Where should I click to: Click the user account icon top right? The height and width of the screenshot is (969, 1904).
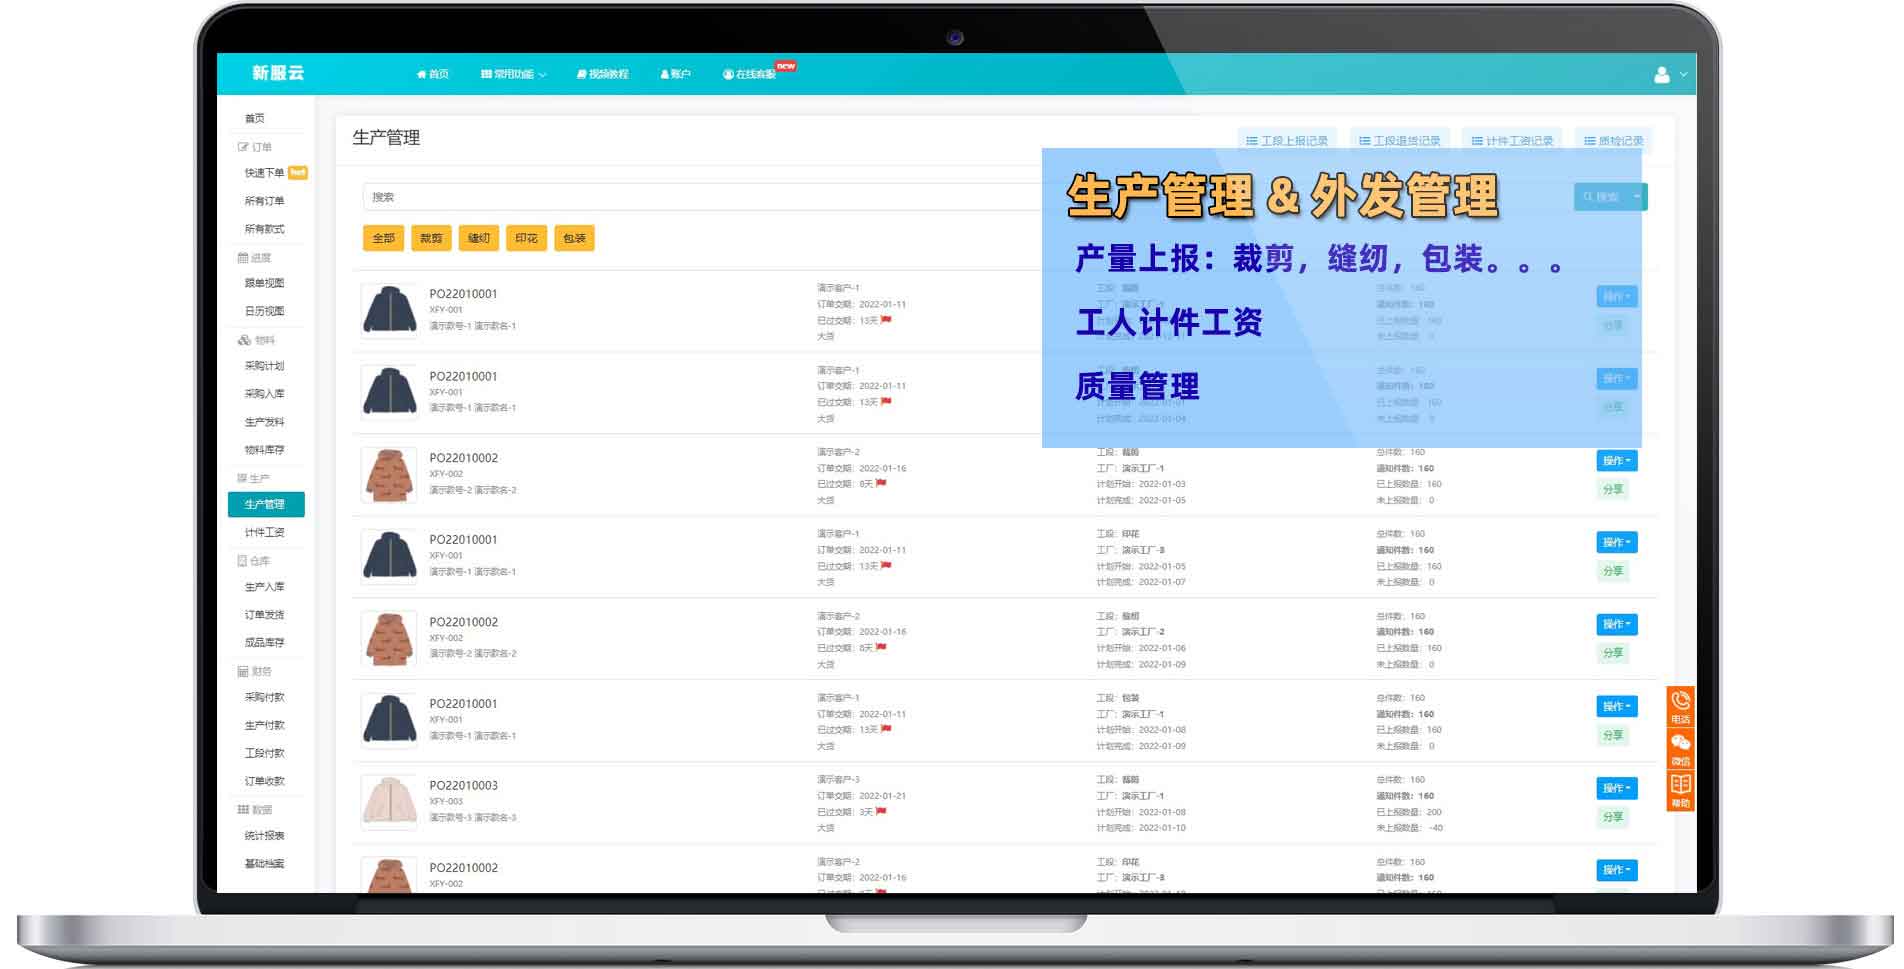point(1662,74)
